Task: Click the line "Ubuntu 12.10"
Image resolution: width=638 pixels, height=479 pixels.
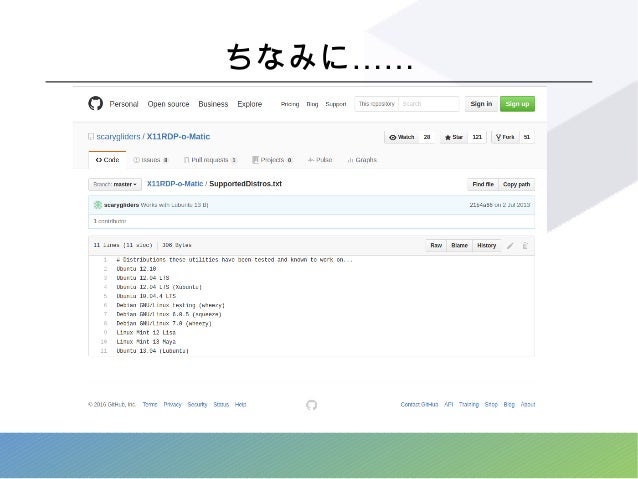Action: (x=136, y=269)
